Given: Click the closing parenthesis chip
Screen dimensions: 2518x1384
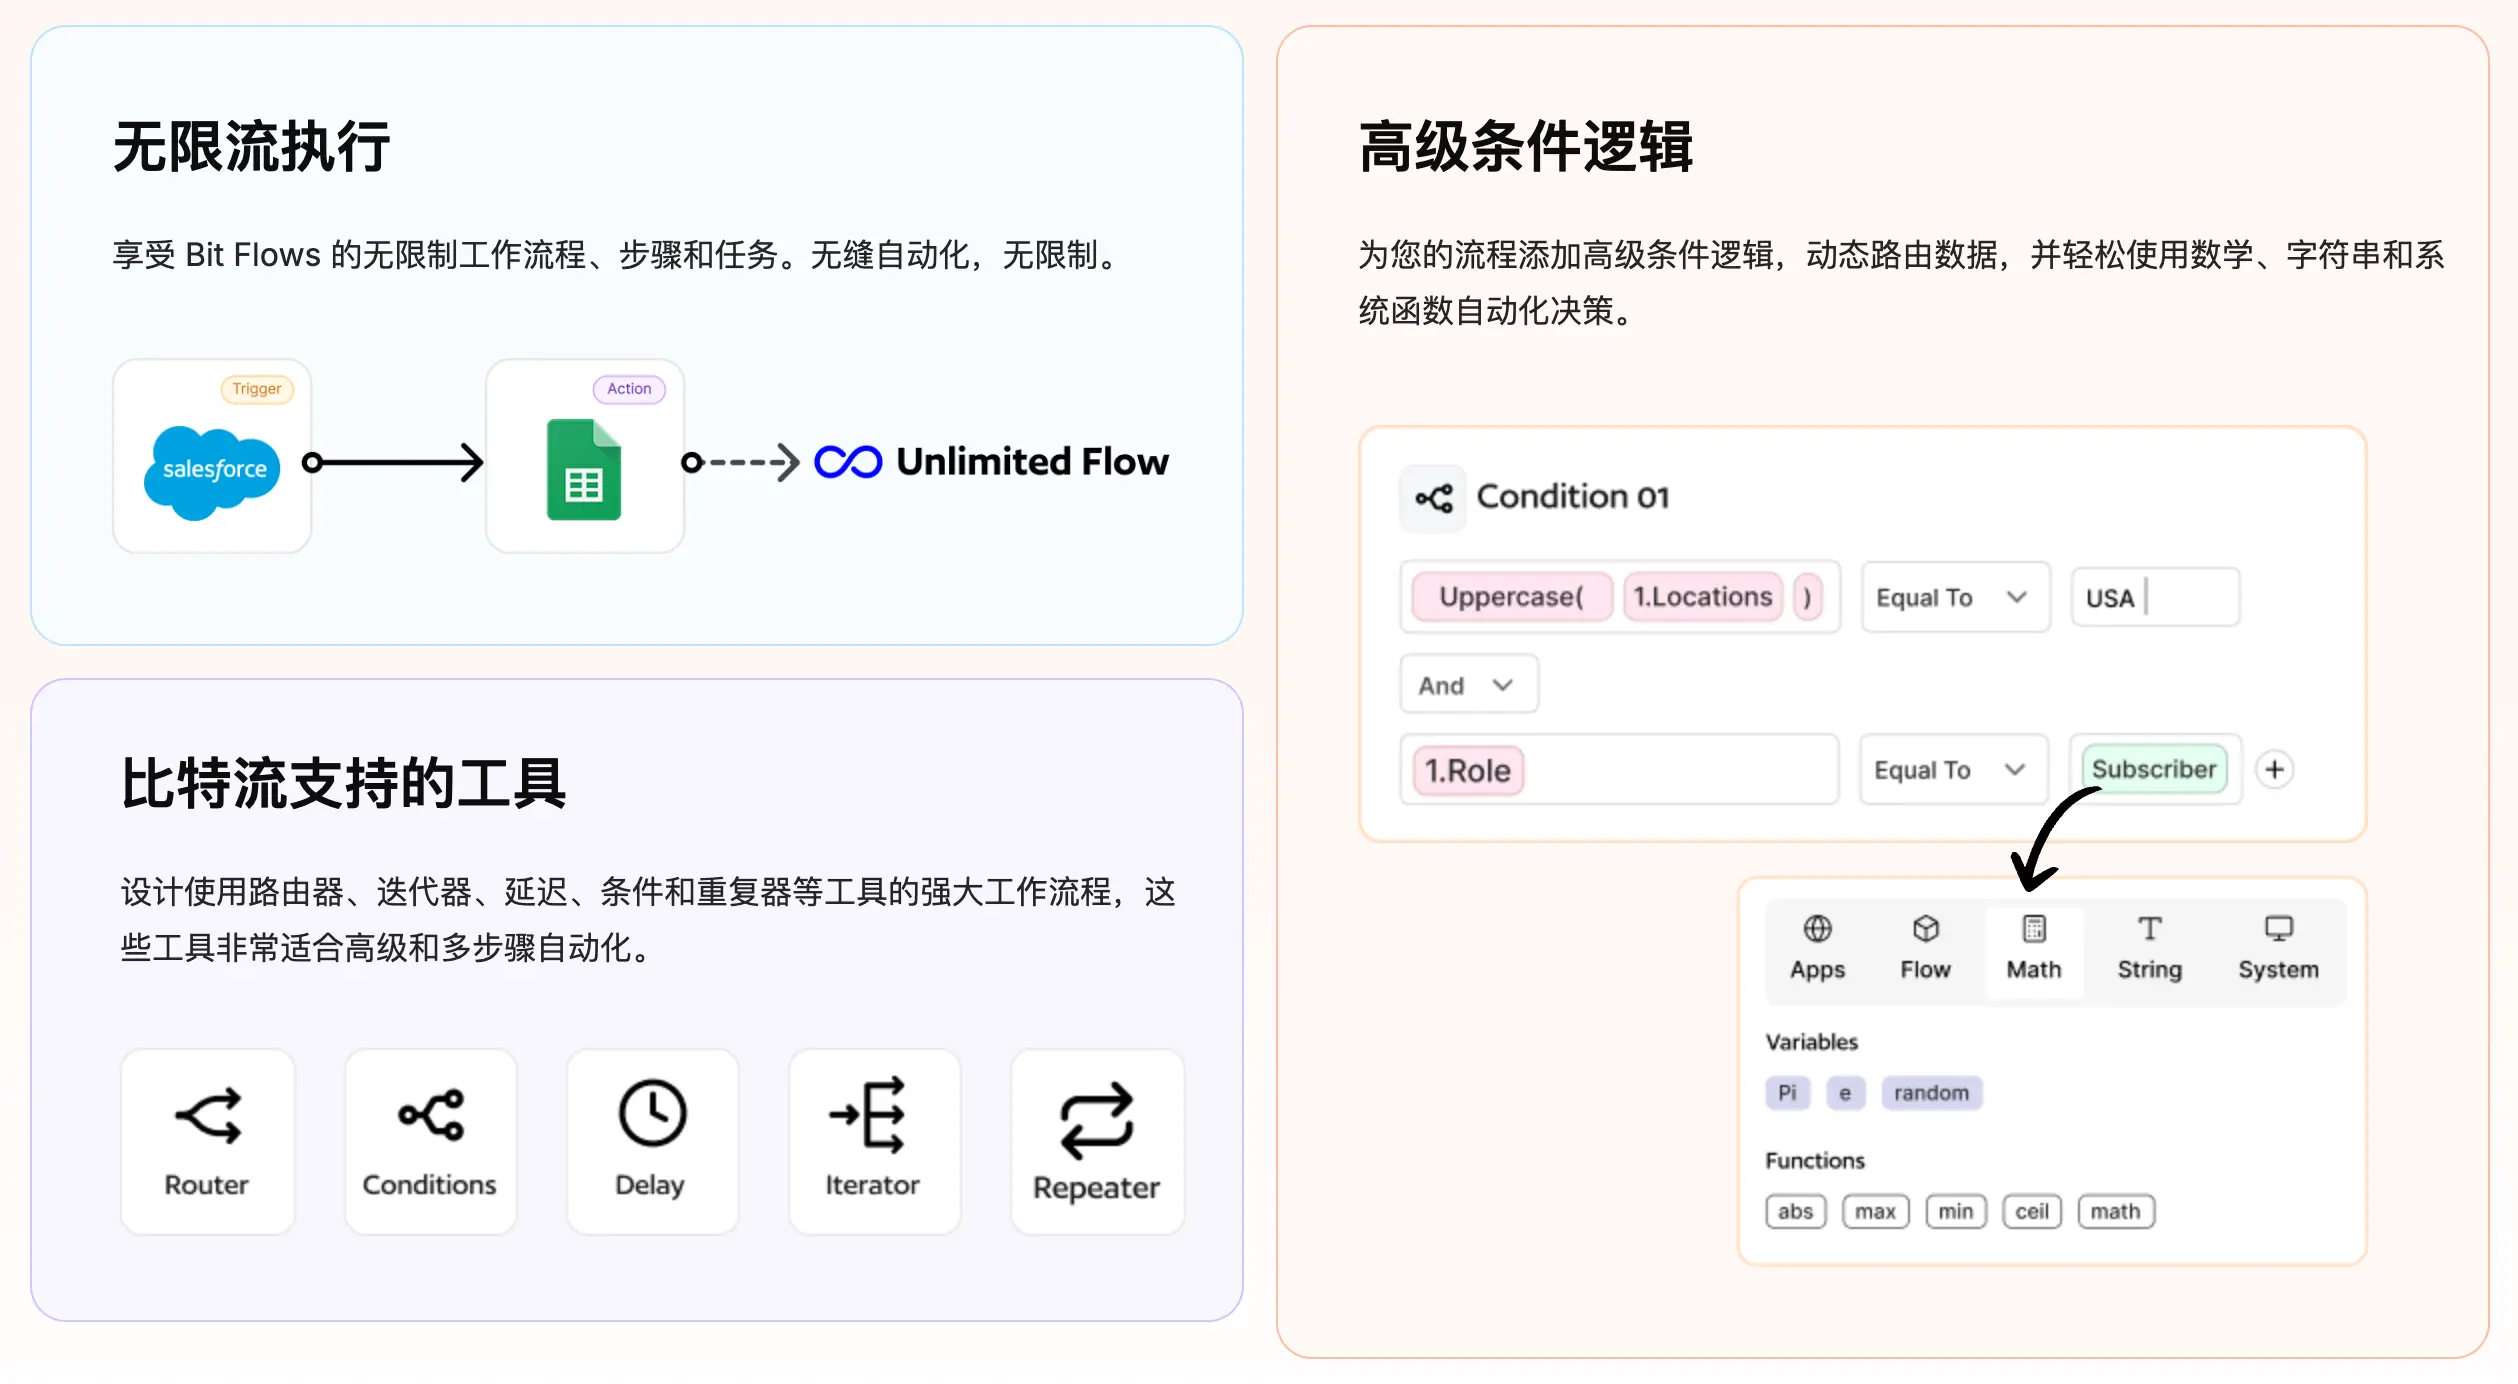Looking at the screenshot, I should point(1807,597).
